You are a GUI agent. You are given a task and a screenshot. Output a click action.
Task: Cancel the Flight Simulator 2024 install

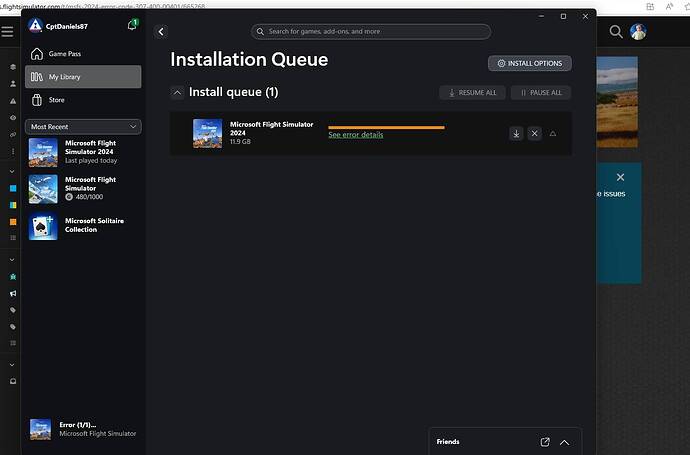tap(534, 134)
